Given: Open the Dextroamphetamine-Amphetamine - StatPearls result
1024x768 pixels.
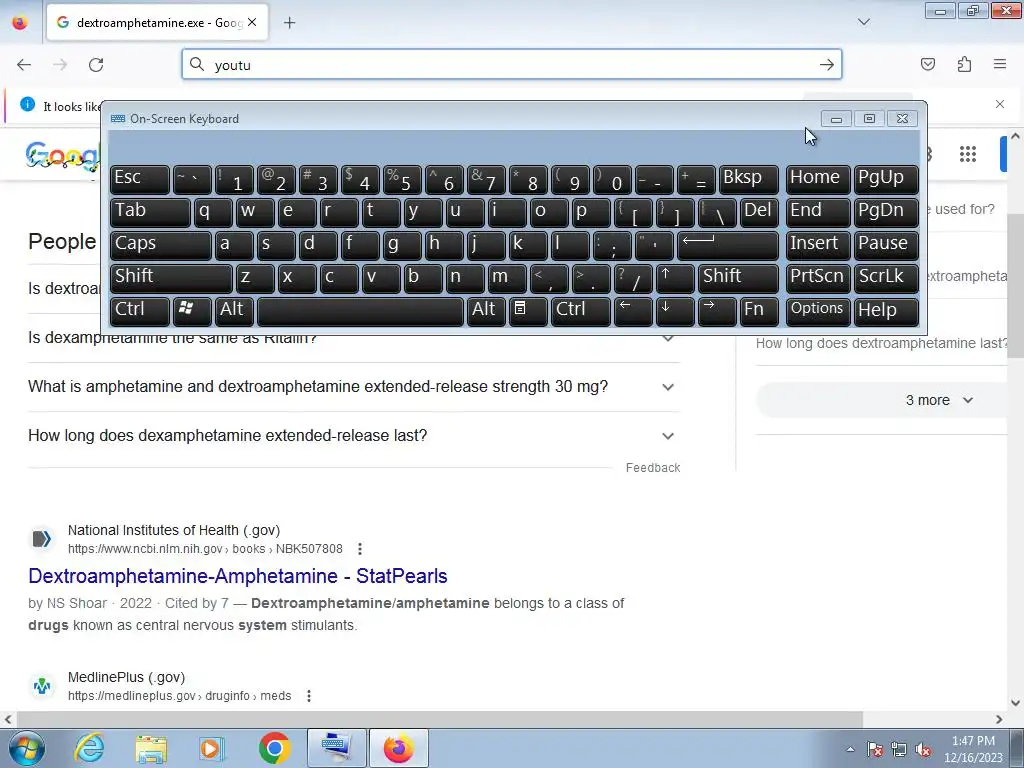Looking at the screenshot, I should (238, 576).
